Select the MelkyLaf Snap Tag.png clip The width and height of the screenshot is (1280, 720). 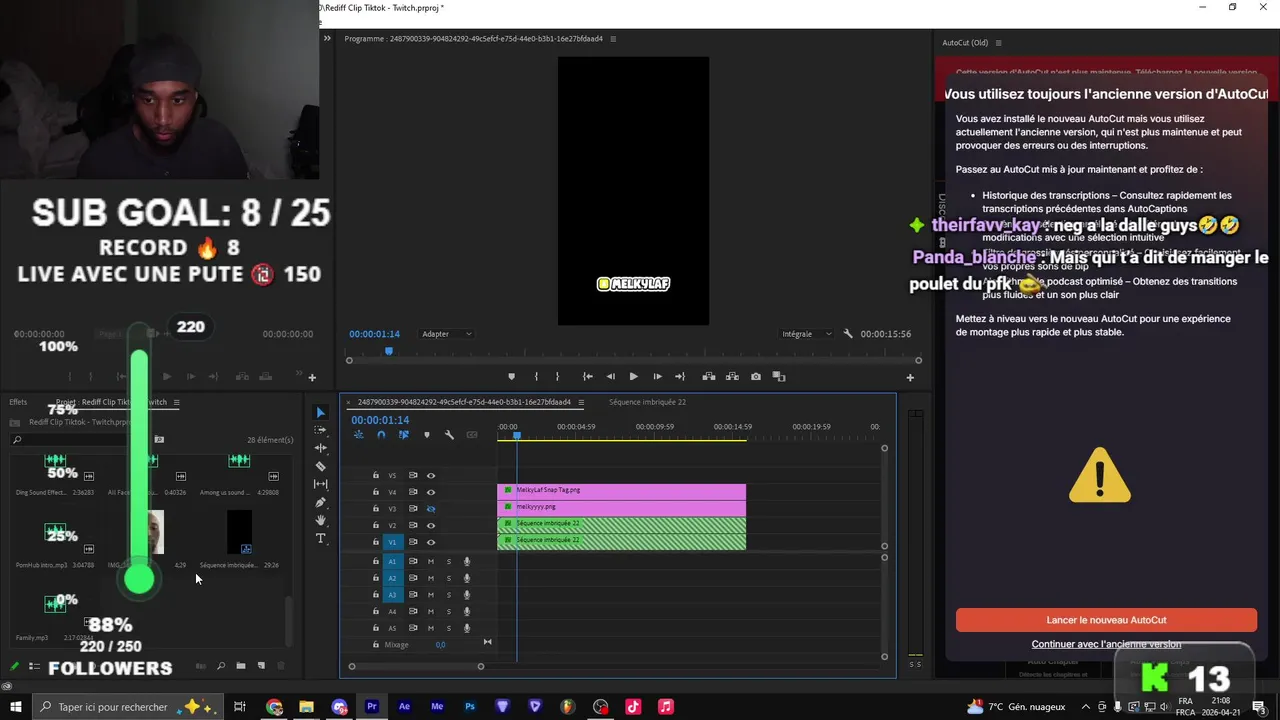[621, 490]
